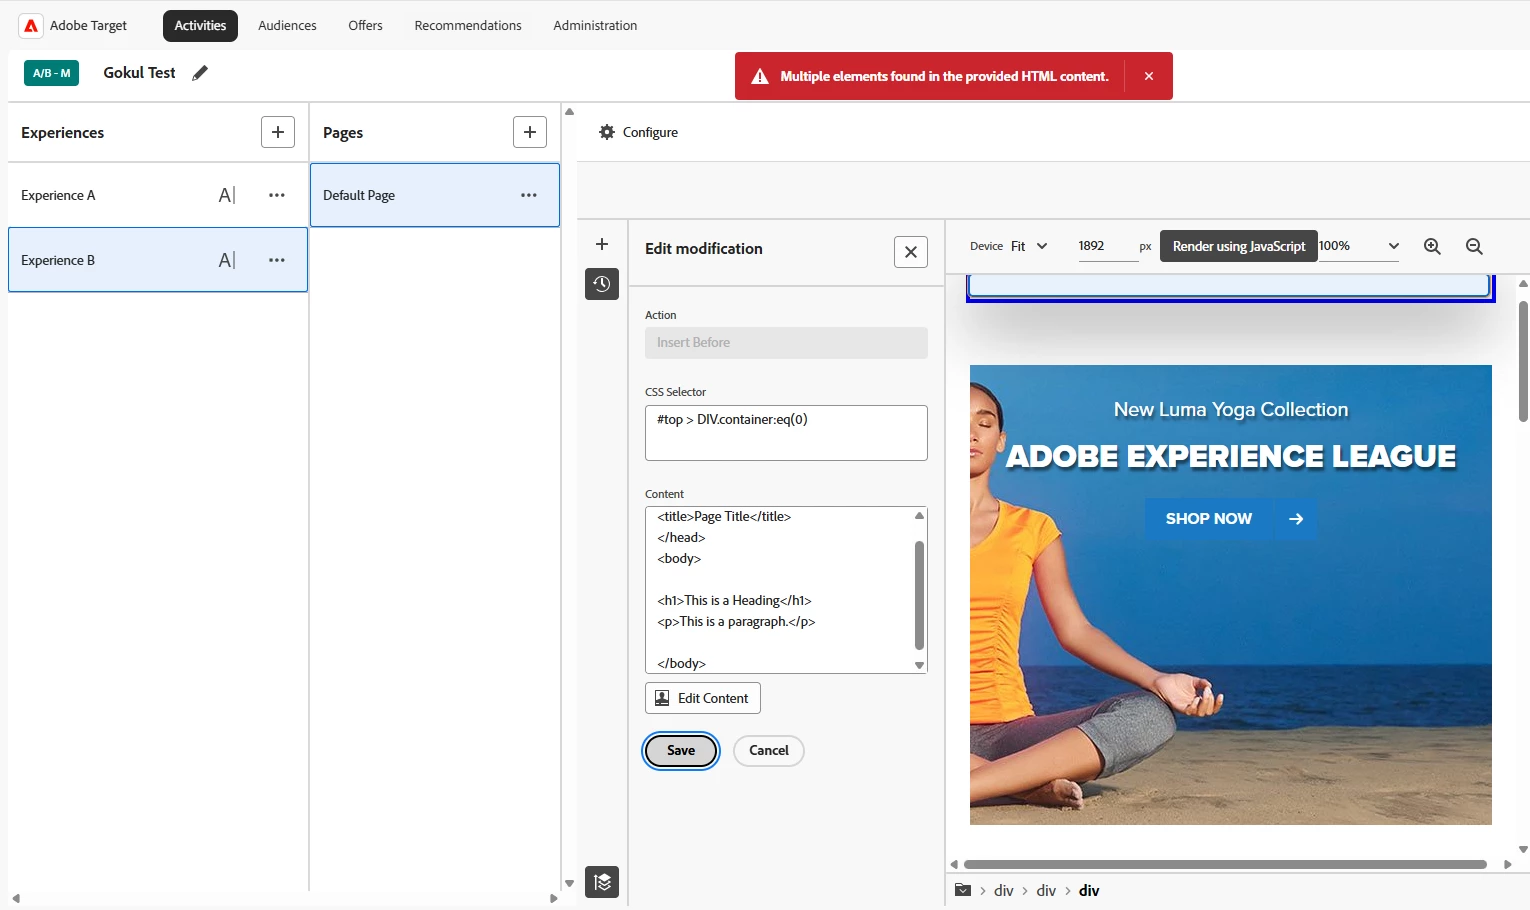Click the left panel scroll up arrow
The image size is (1530, 910).
click(569, 111)
